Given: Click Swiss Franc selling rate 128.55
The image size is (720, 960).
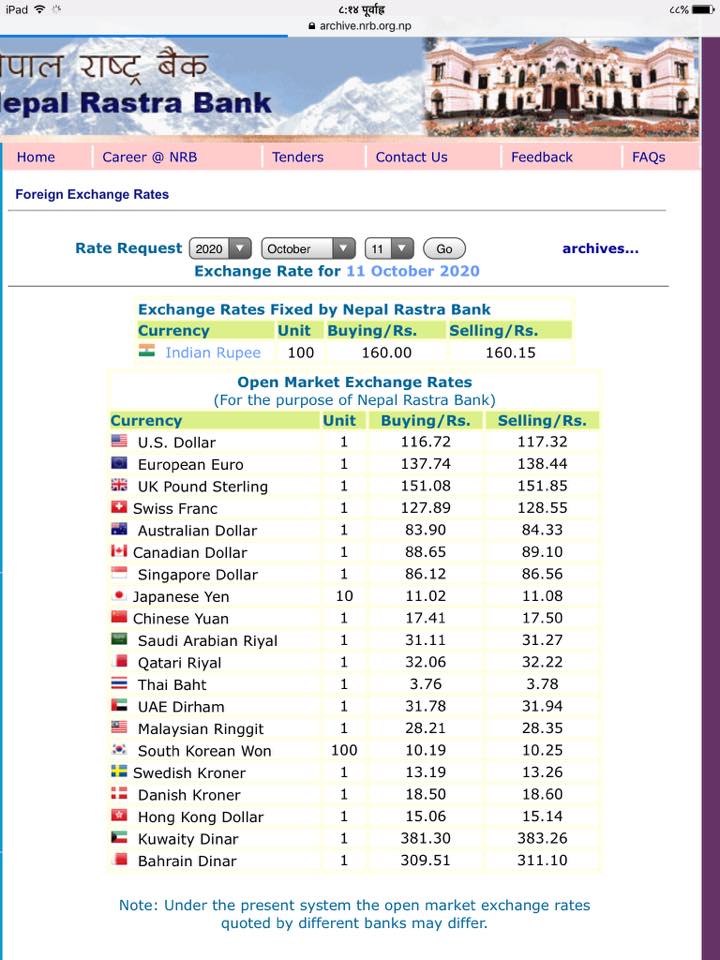Looking at the screenshot, I should coord(542,508).
